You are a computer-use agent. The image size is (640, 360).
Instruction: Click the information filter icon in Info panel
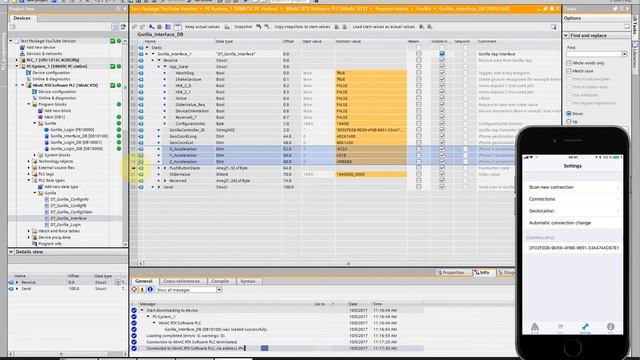[150, 289]
